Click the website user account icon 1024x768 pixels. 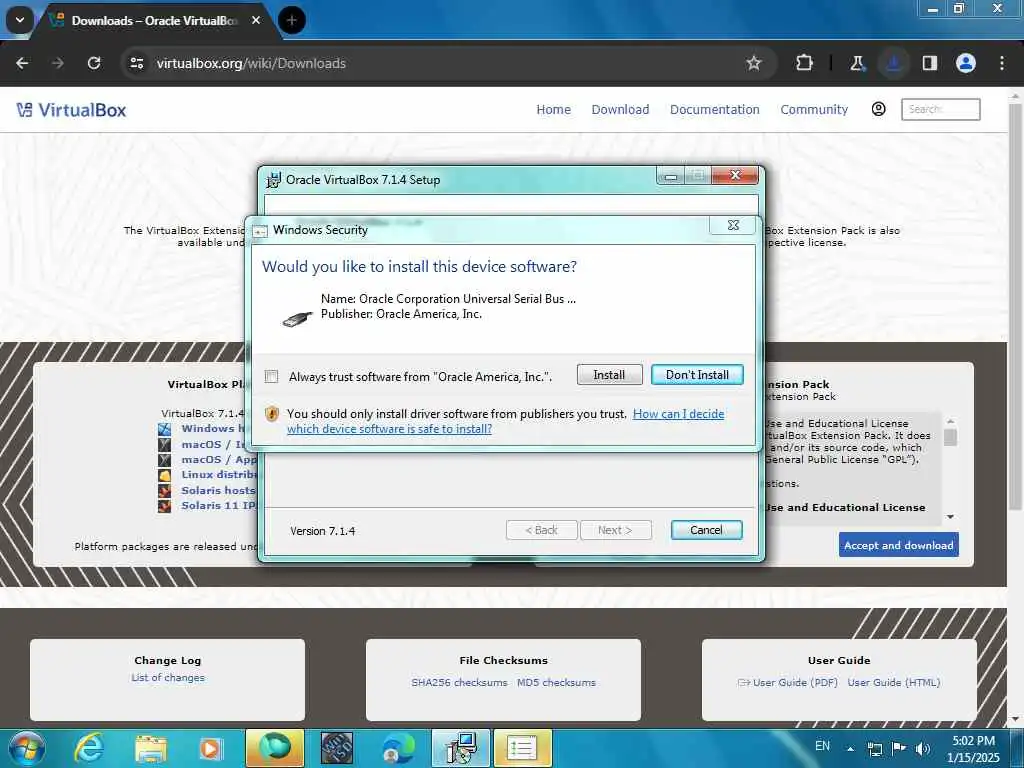coord(878,109)
